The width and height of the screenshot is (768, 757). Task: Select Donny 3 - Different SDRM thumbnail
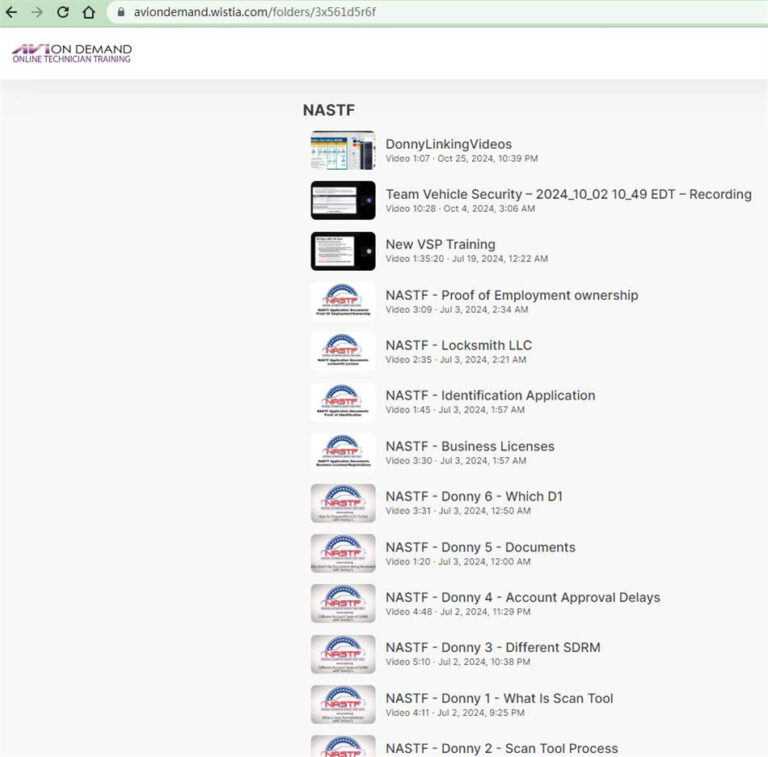(x=343, y=654)
